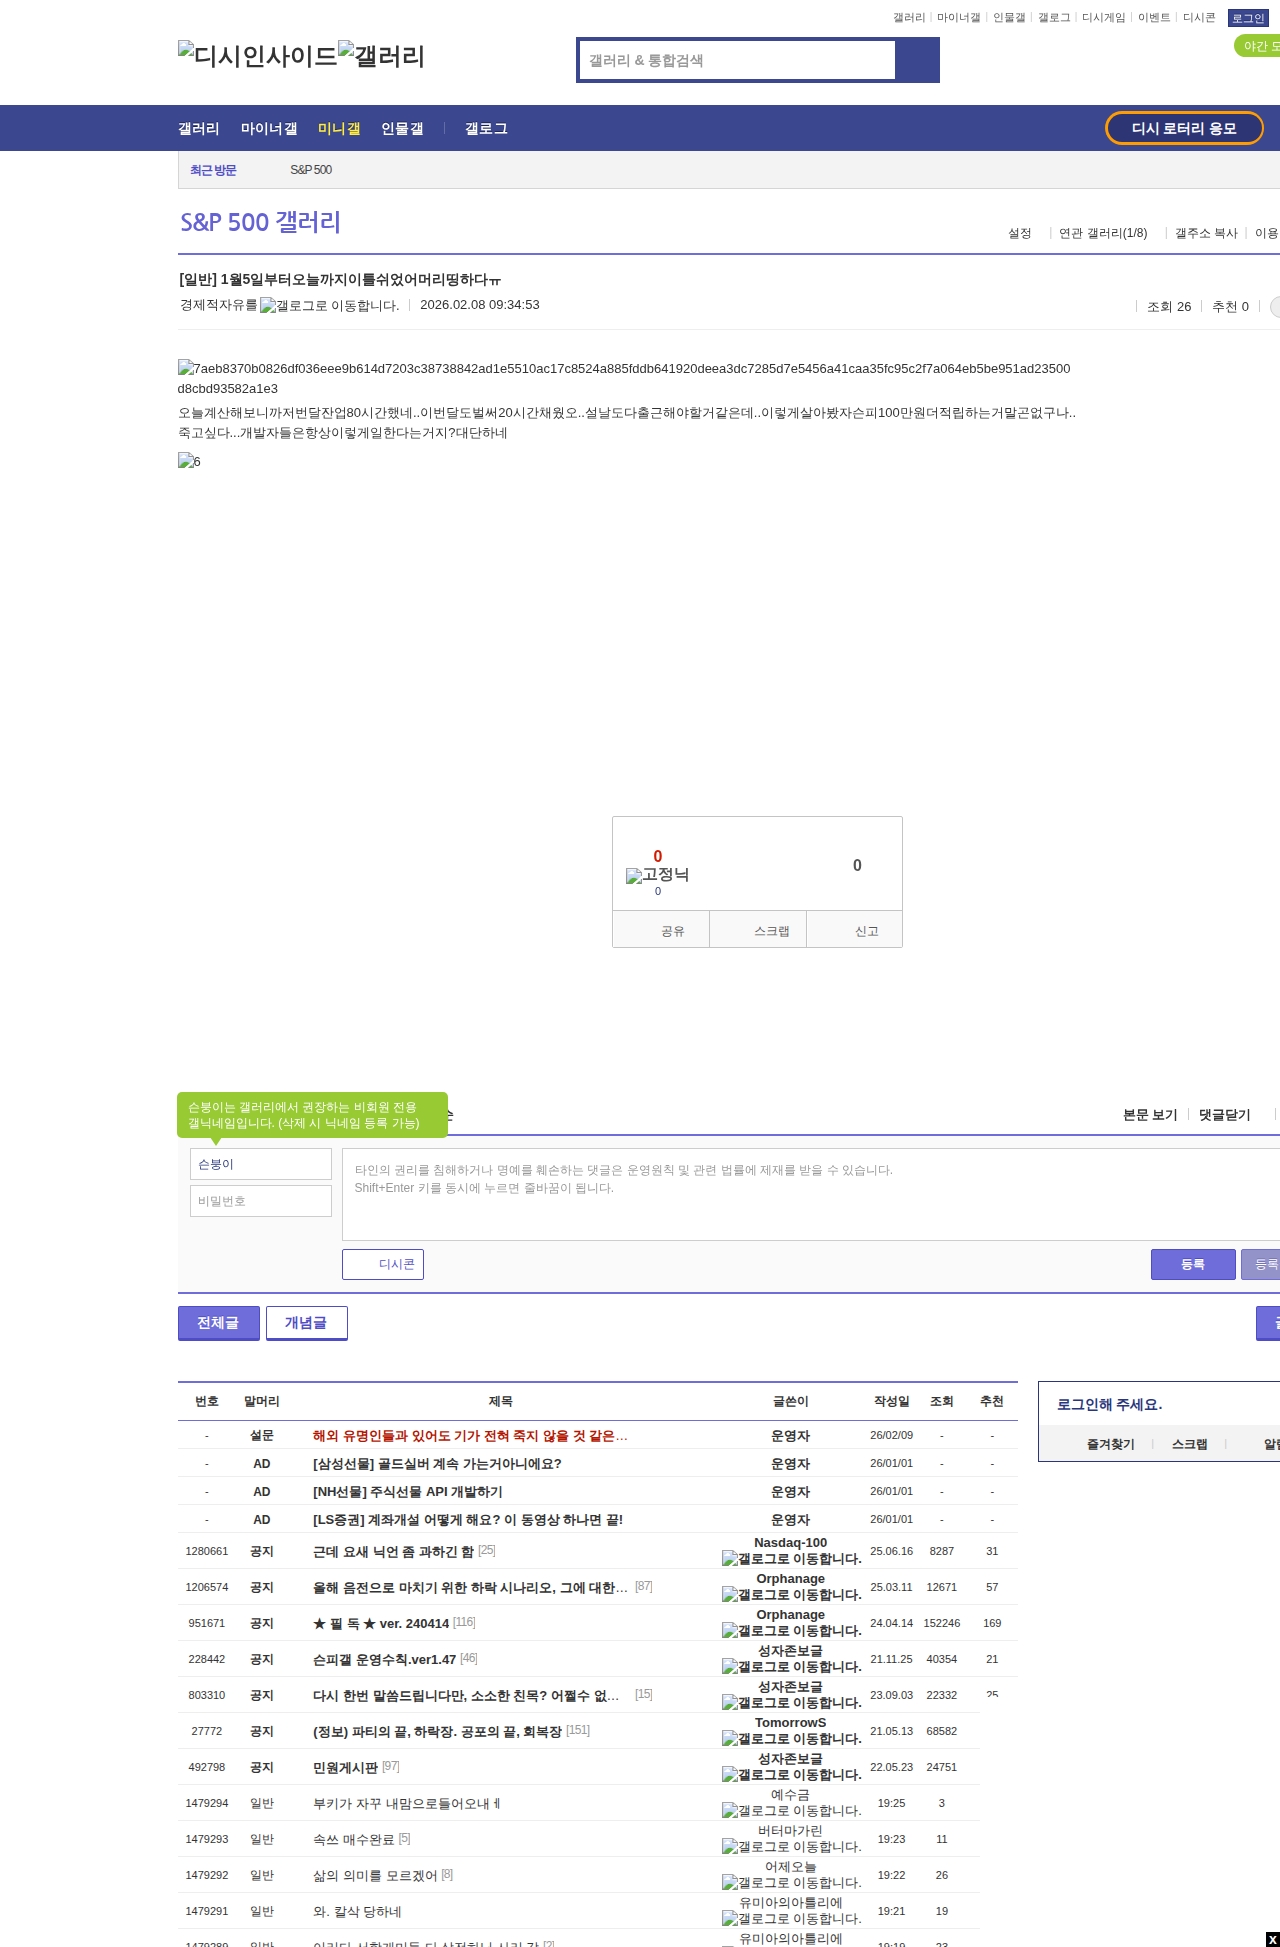Open 예수금's gallog icon in the list
Viewport: 1280px width, 1947px height.
click(x=791, y=1811)
